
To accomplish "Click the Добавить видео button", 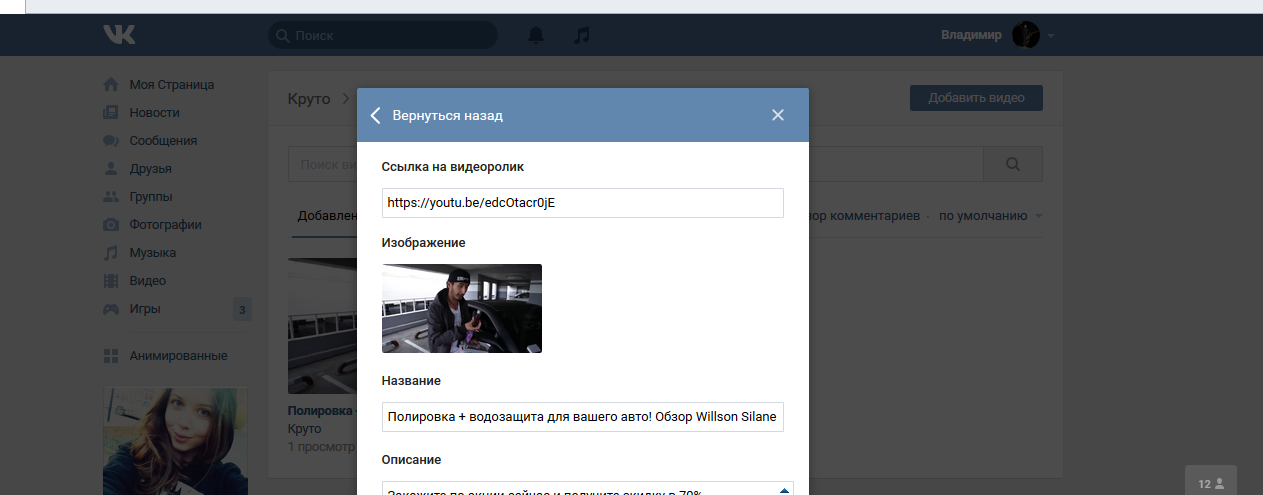I will pos(976,98).
